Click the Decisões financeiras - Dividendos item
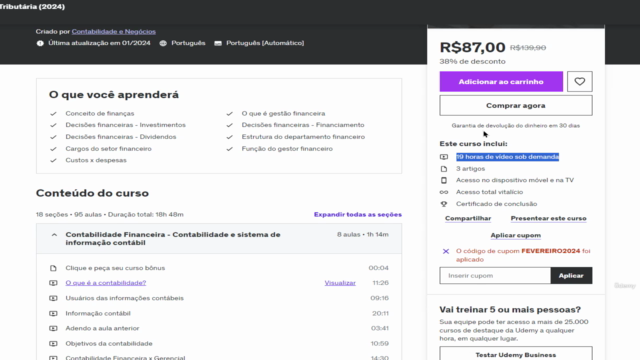Image resolution: width=640 pixels, height=360 pixels. (121, 137)
